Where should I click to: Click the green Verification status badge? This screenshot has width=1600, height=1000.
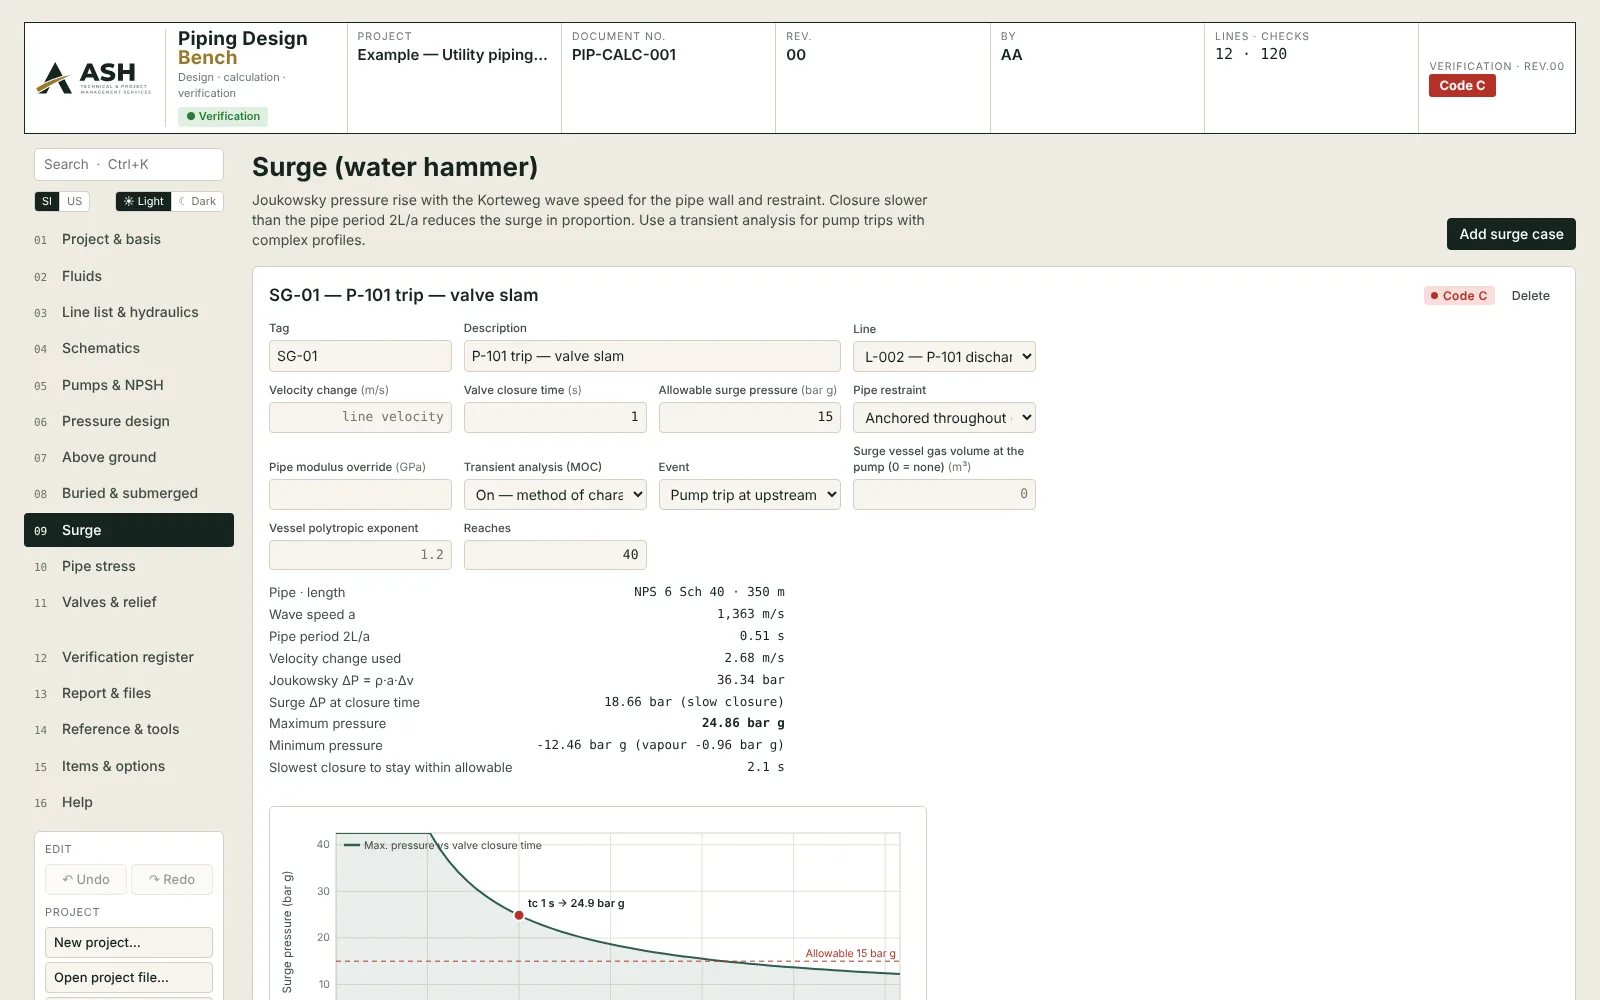223,116
